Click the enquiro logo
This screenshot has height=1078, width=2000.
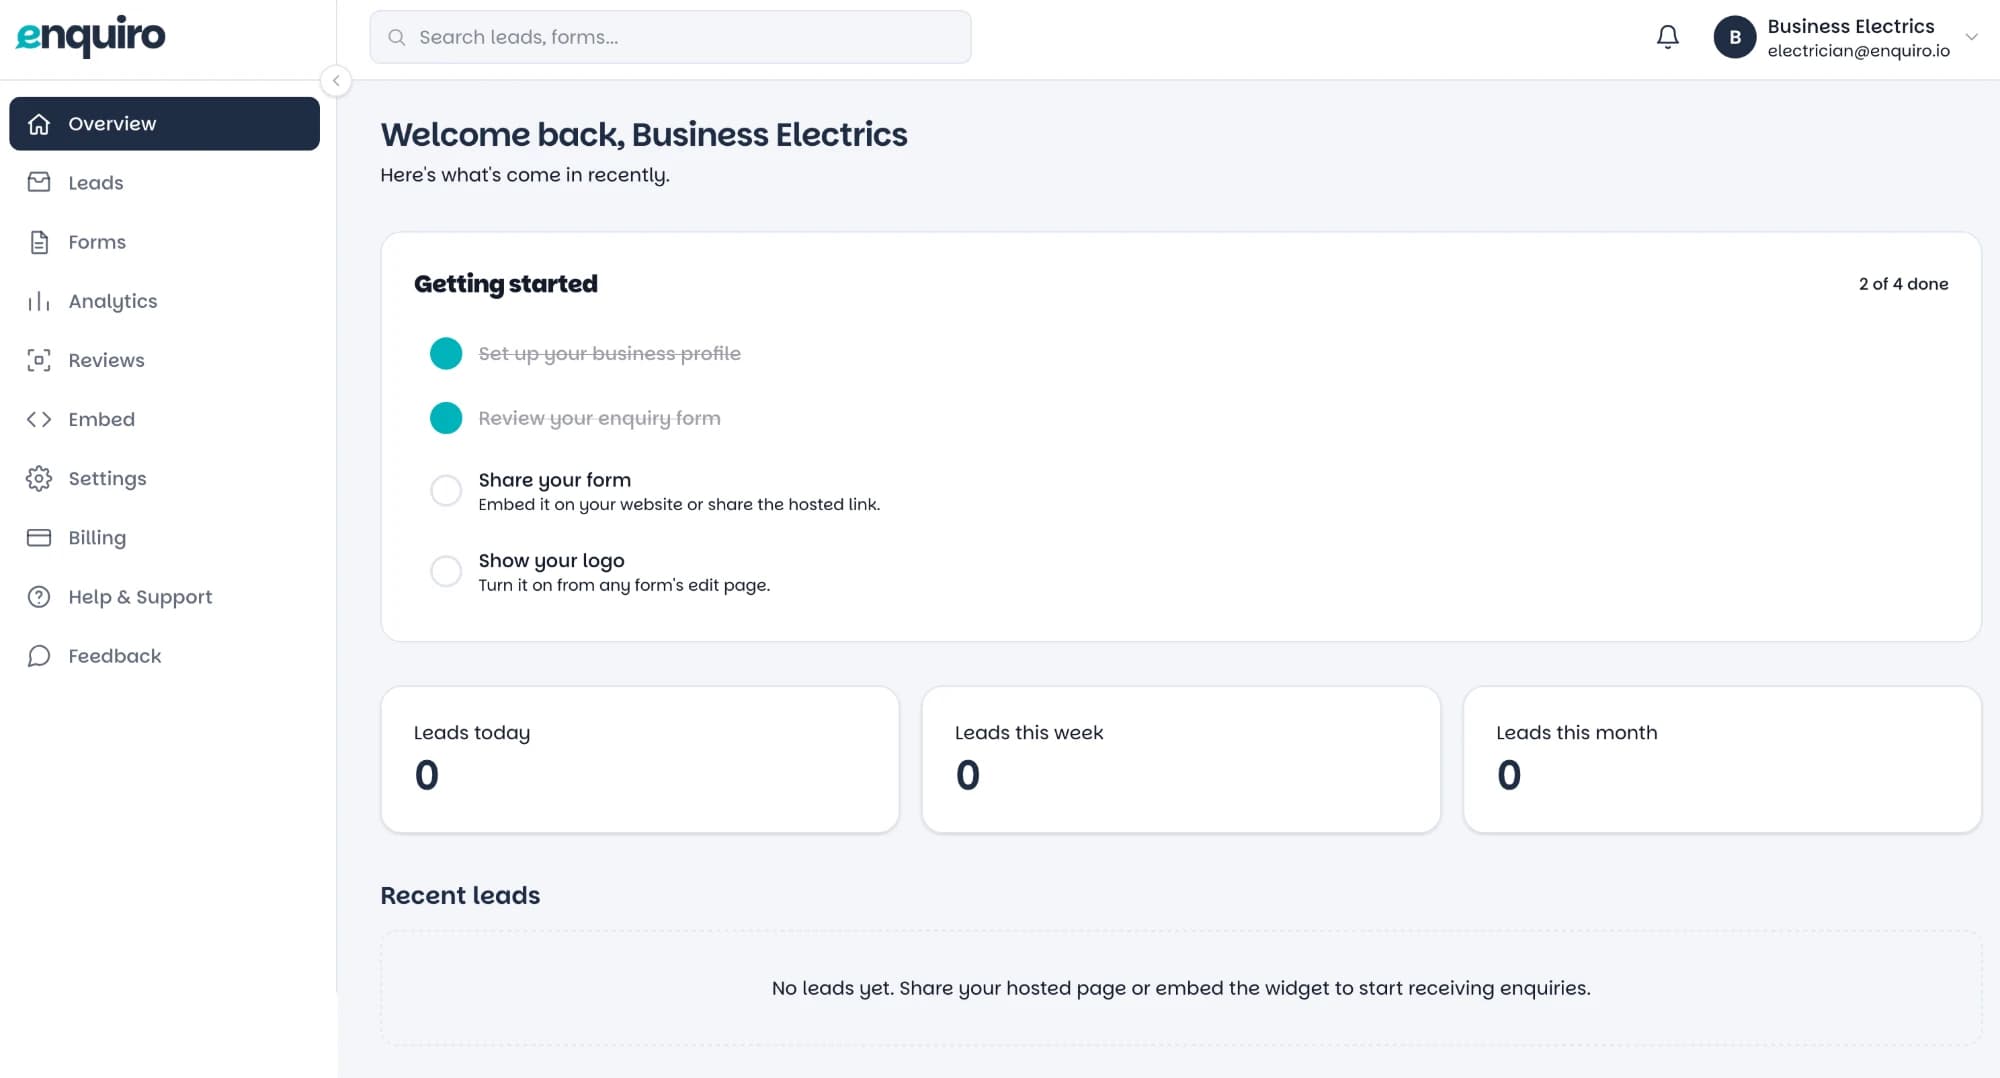tap(91, 37)
